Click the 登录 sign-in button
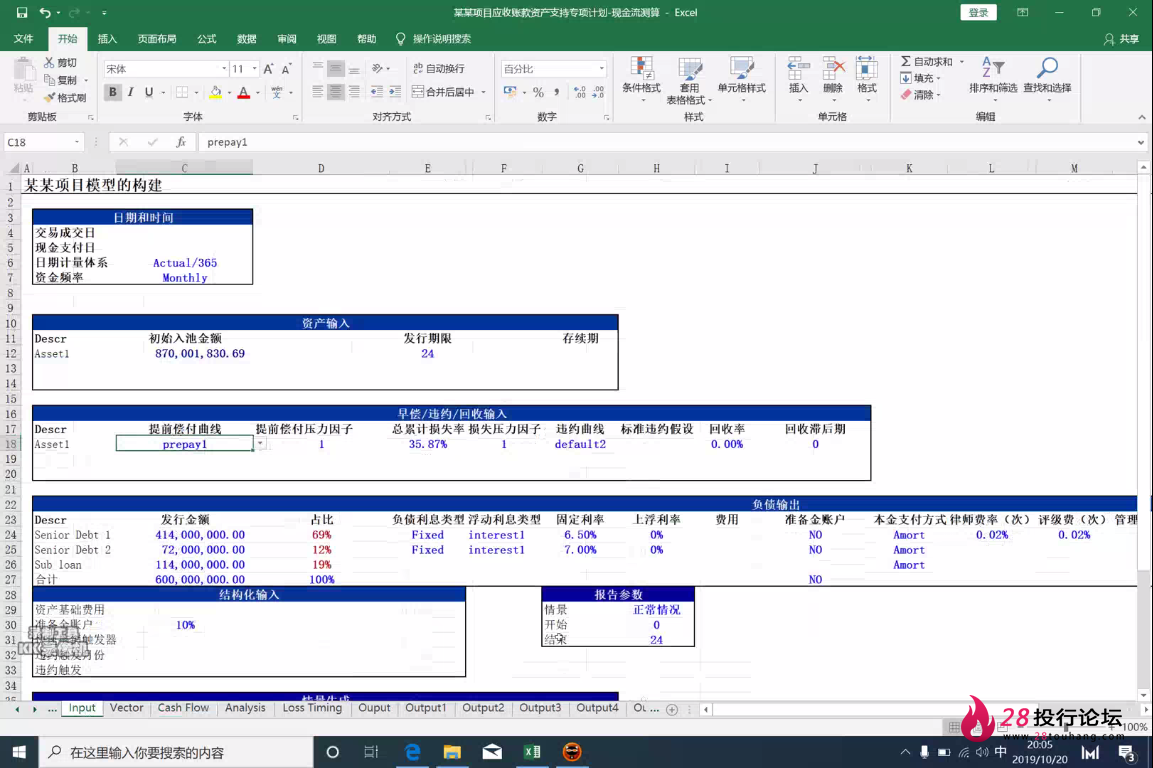 [978, 13]
